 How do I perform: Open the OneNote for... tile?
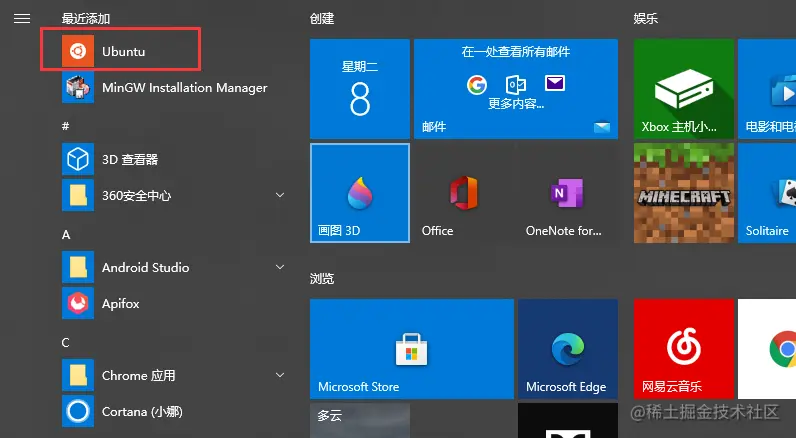pos(568,193)
